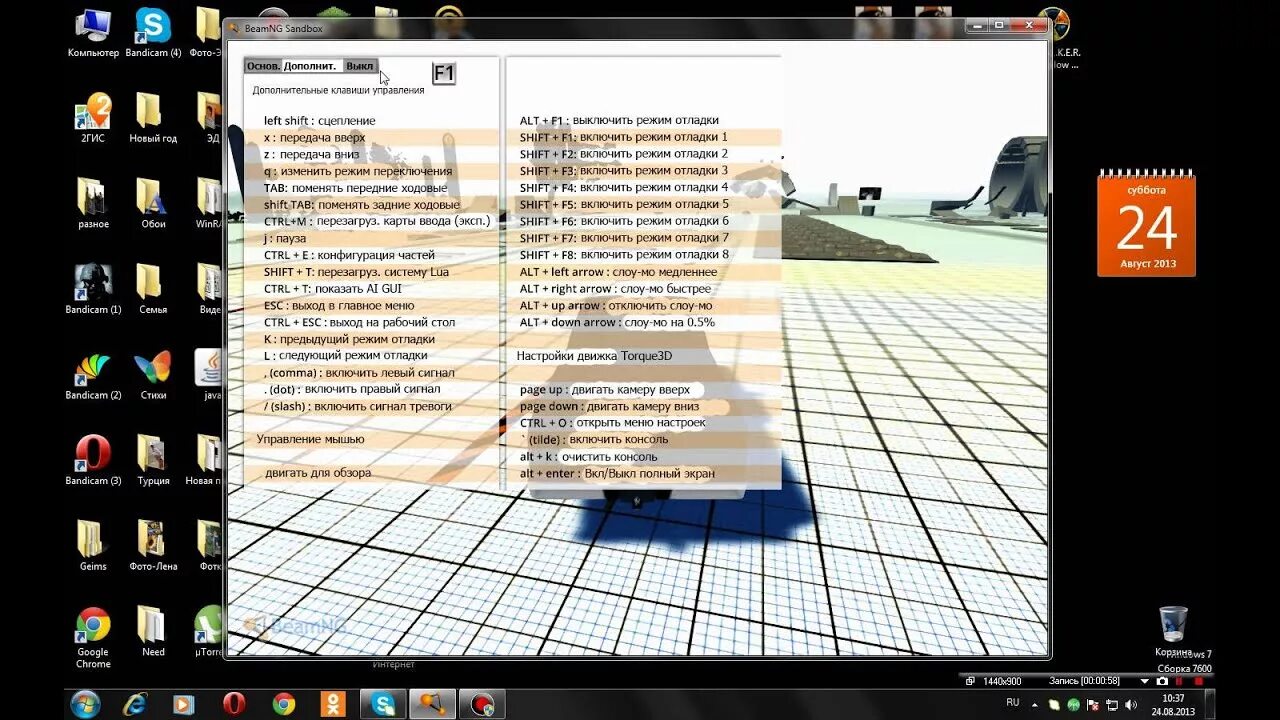Open the Bandicam (1) desktop shortcut
This screenshot has width=1280, height=720.
[x=93, y=290]
